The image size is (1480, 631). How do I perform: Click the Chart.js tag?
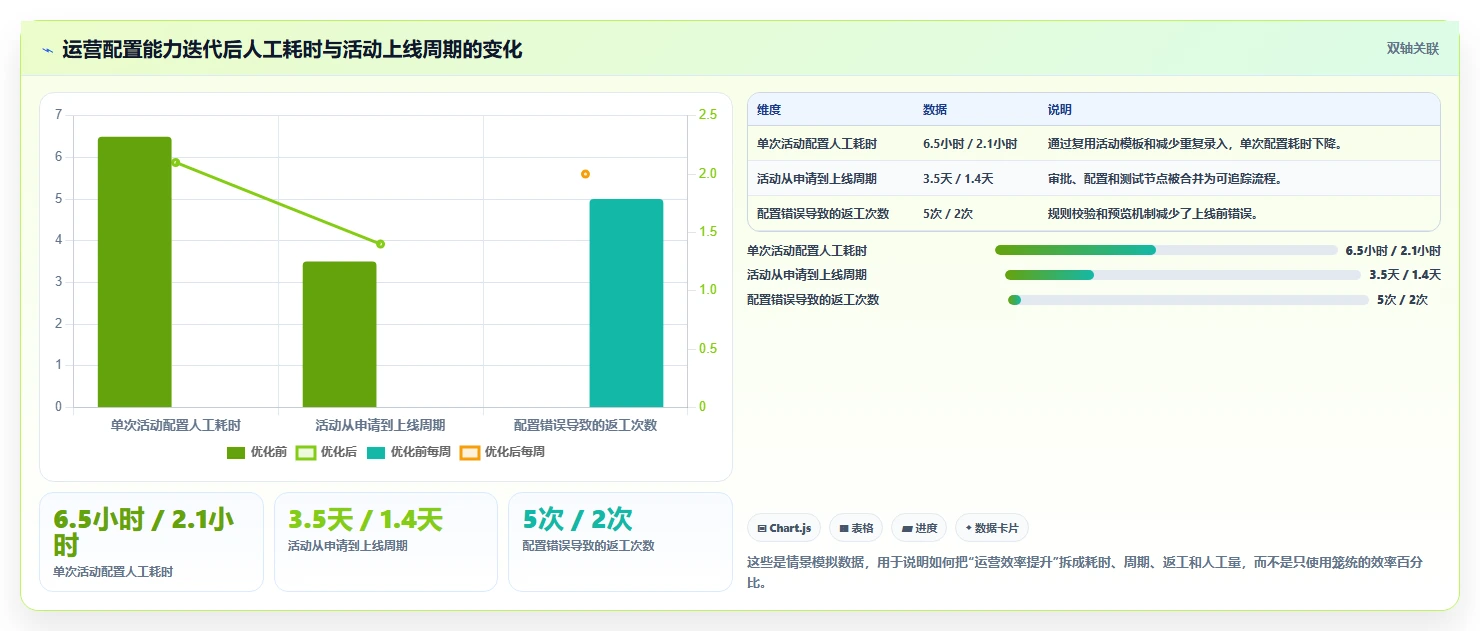(x=784, y=528)
